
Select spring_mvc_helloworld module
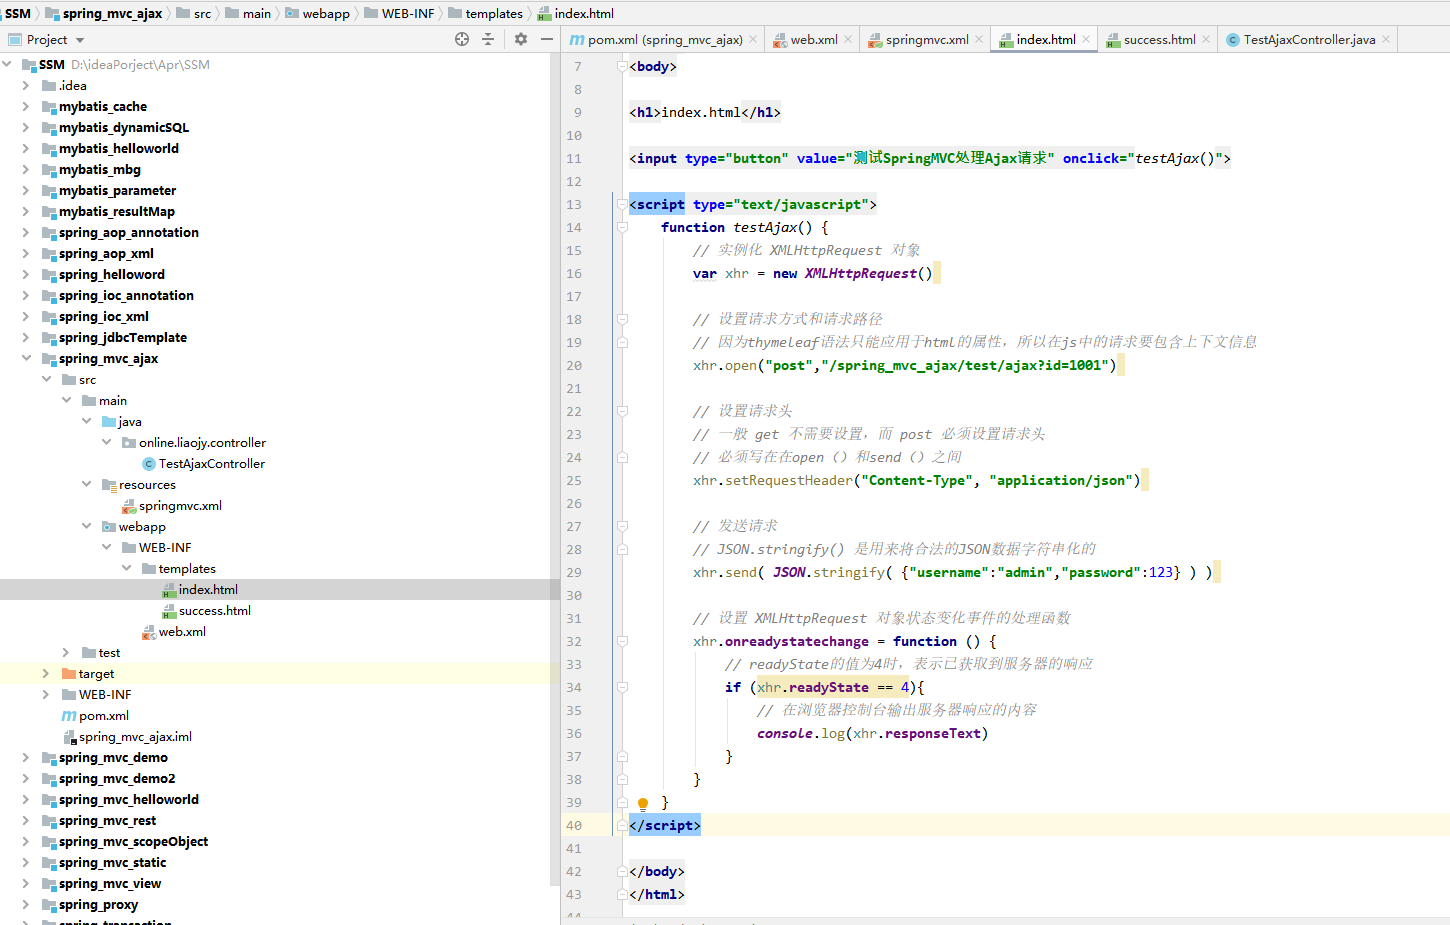click(120, 799)
